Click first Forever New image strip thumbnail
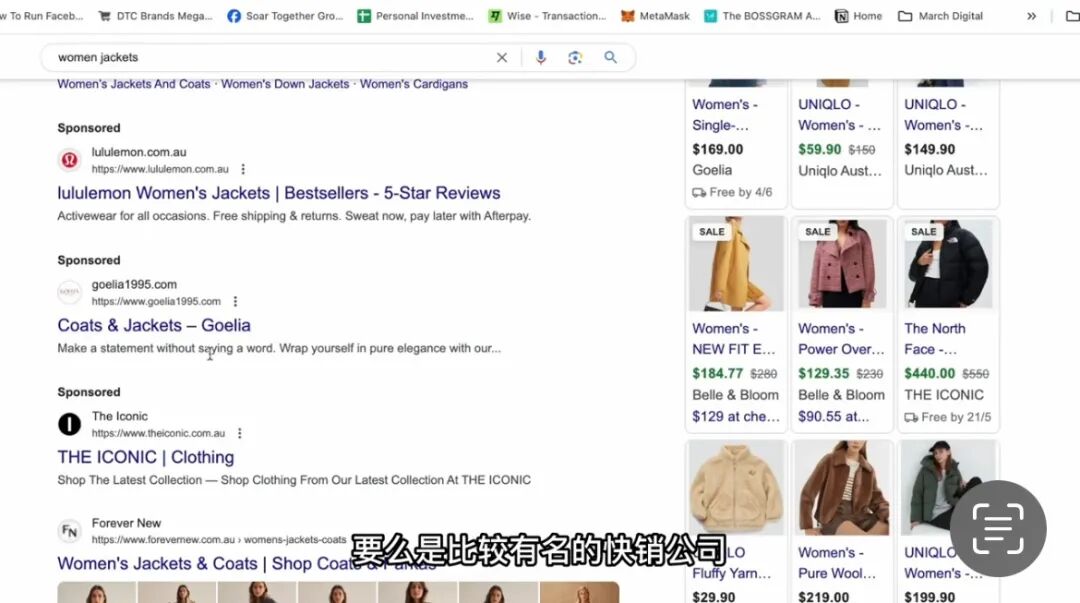The image size is (1080, 603). (96, 592)
